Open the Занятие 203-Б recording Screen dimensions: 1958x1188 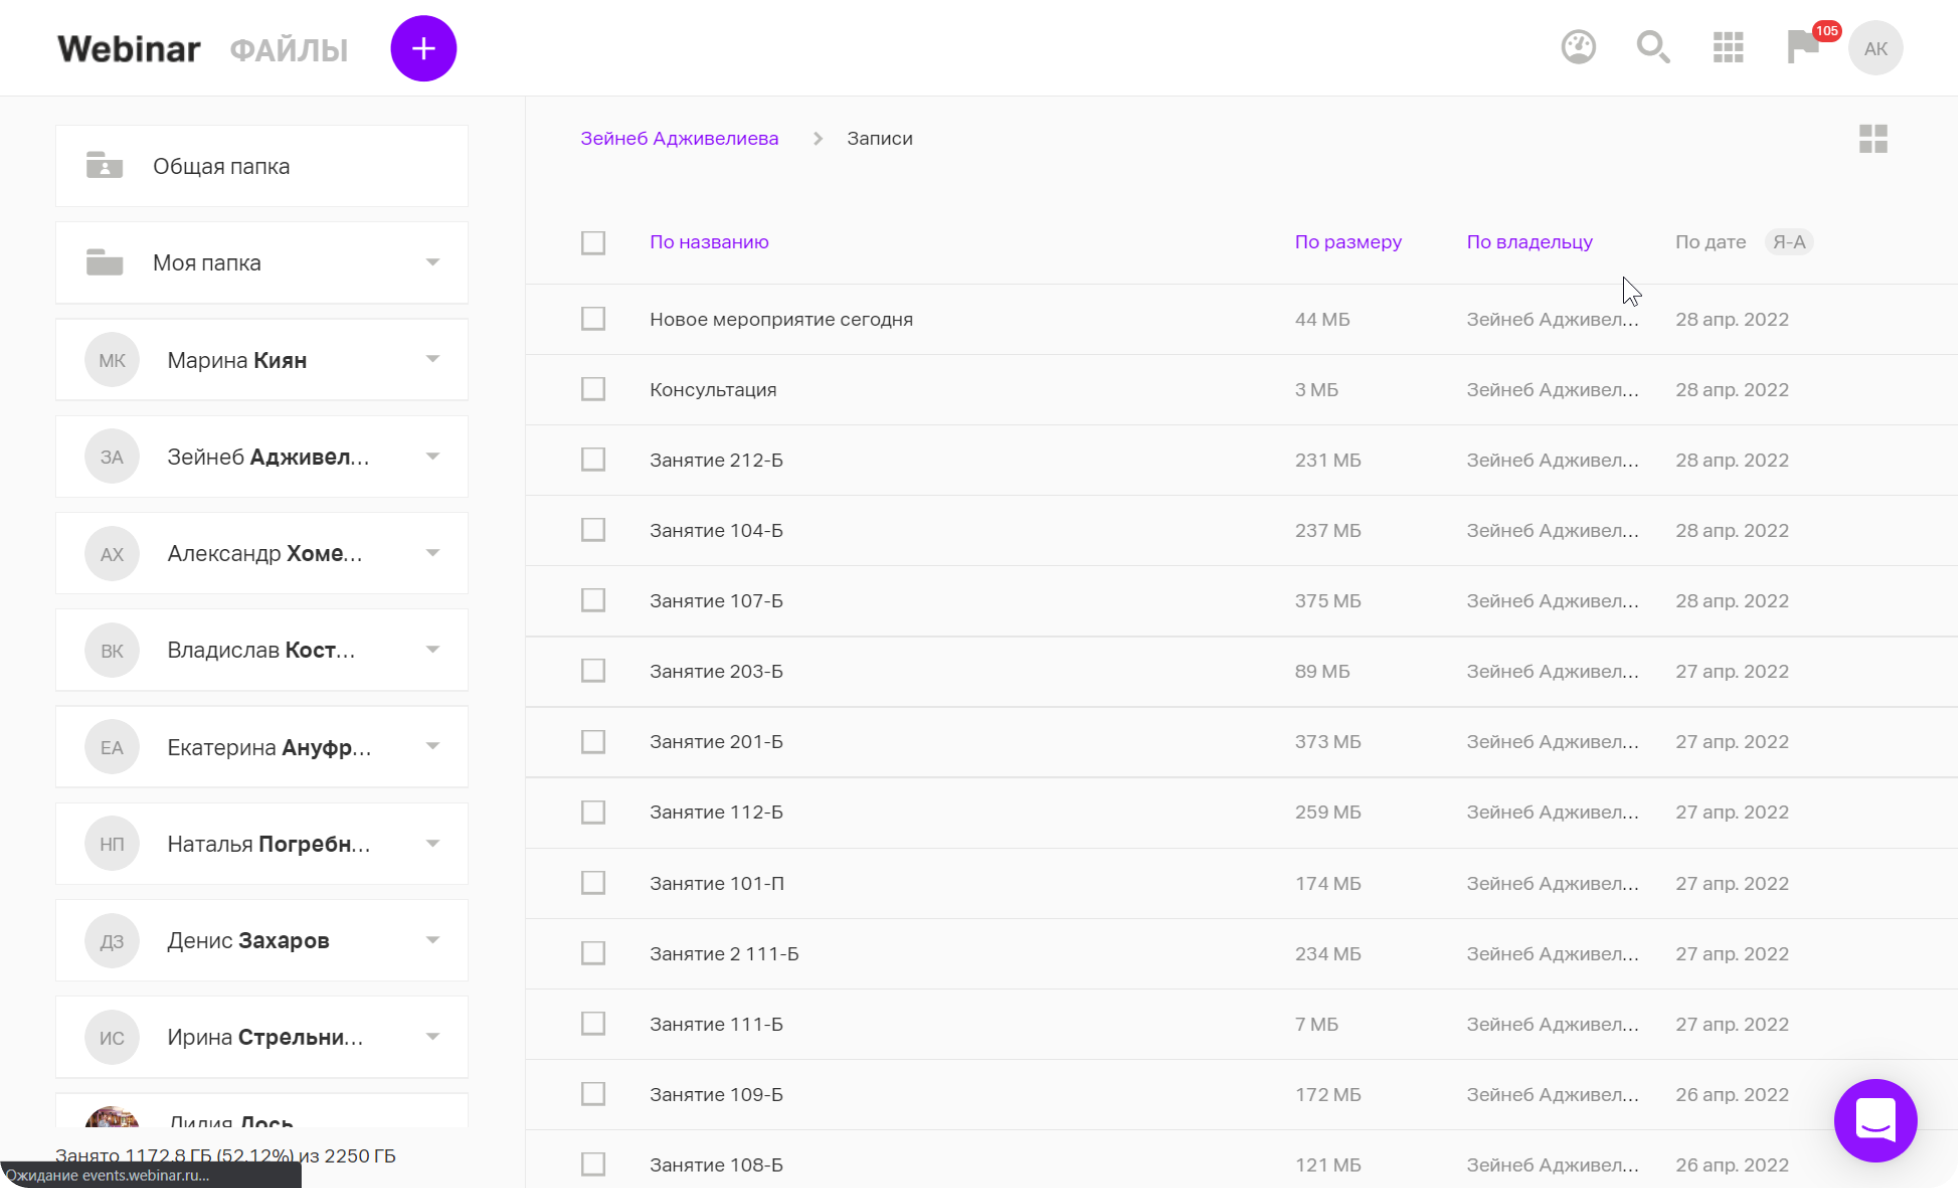(x=716, y=671)
